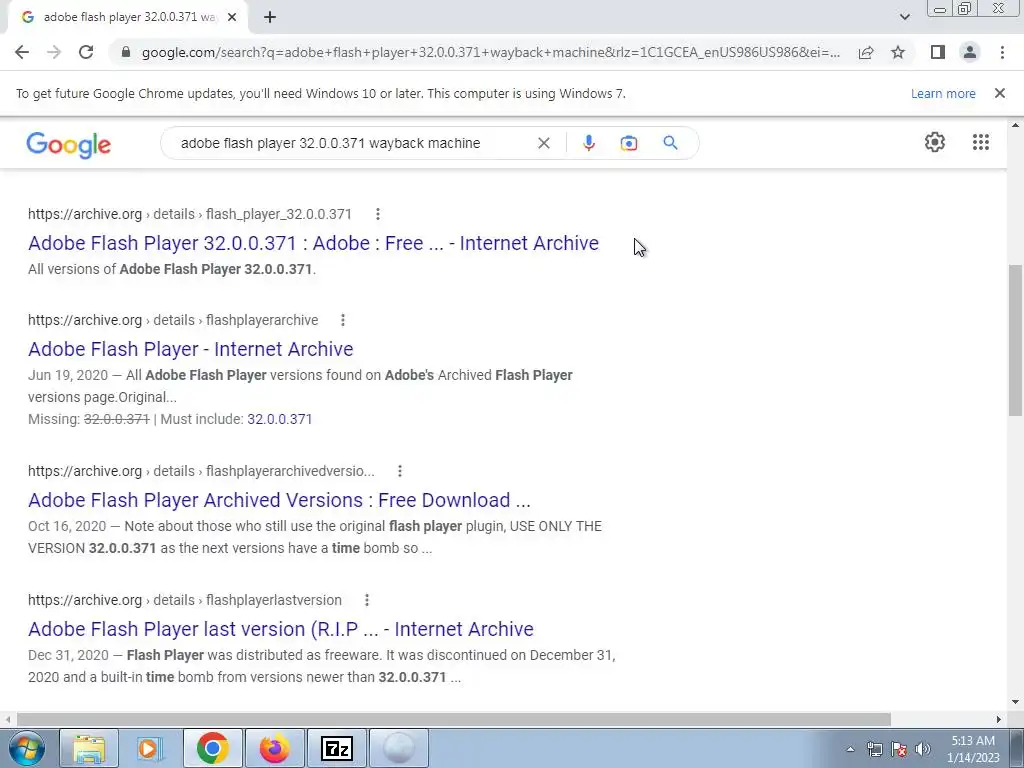The width and height of the screenshot is (1024, 768).
Task: Dismiss the Windows 7 update notice
Action: click(x=999, y=93)
